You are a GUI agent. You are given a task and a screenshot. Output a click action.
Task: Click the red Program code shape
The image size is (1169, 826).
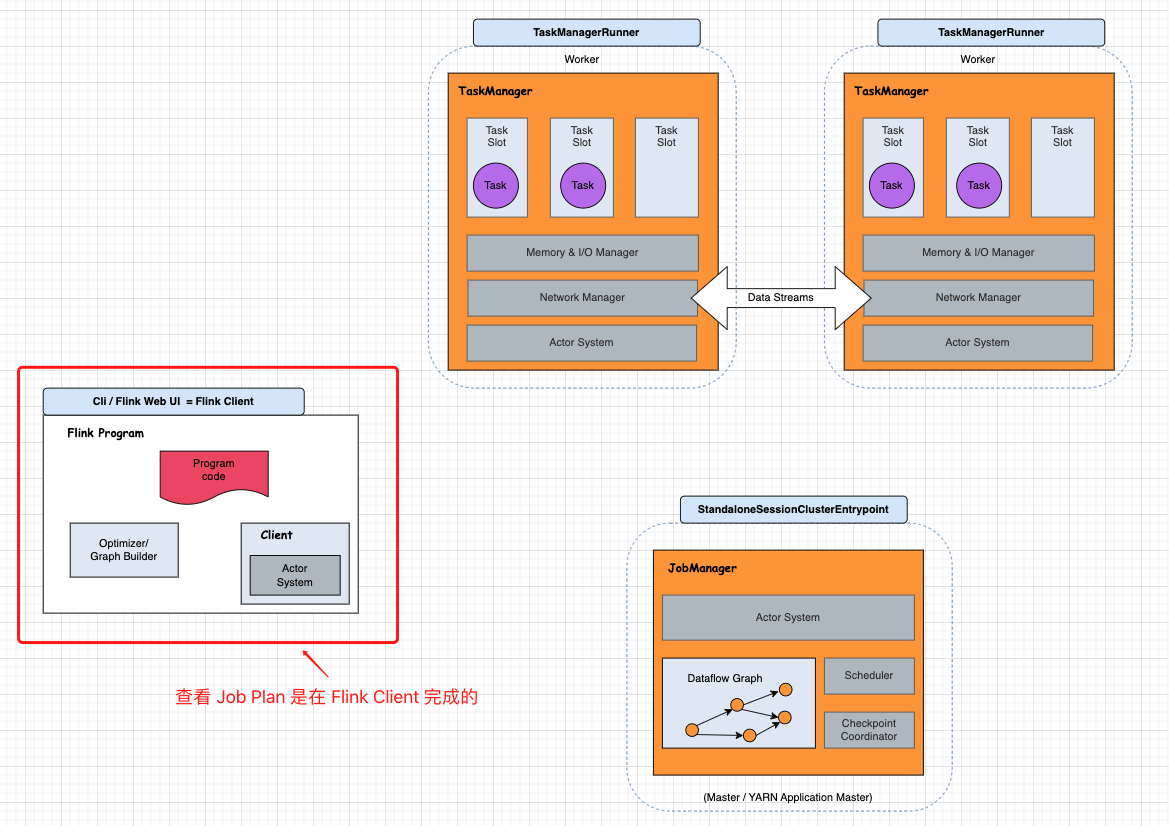tap(214, 475)
